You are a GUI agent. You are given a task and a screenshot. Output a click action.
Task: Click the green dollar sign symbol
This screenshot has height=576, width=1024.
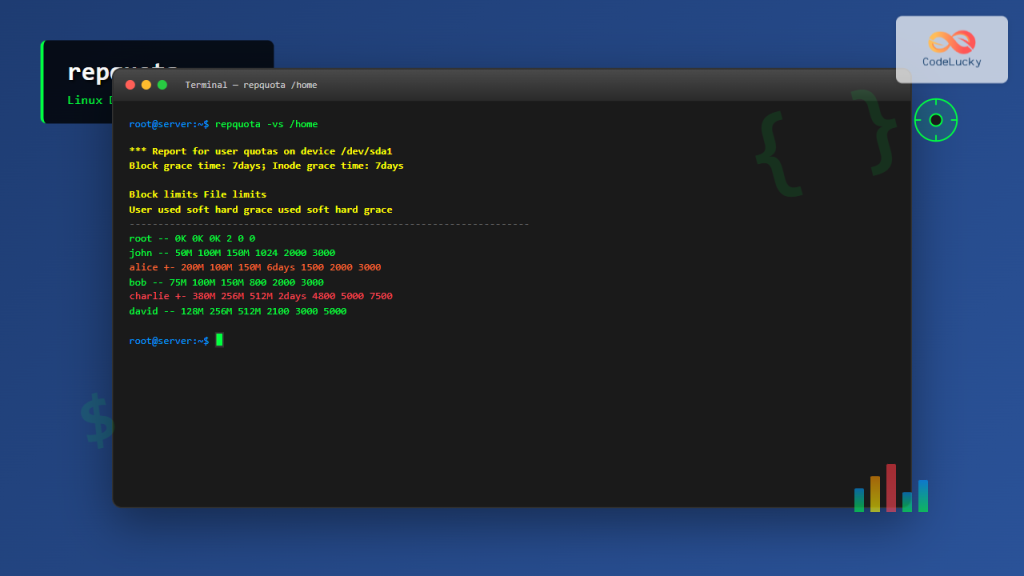[96, 421]
